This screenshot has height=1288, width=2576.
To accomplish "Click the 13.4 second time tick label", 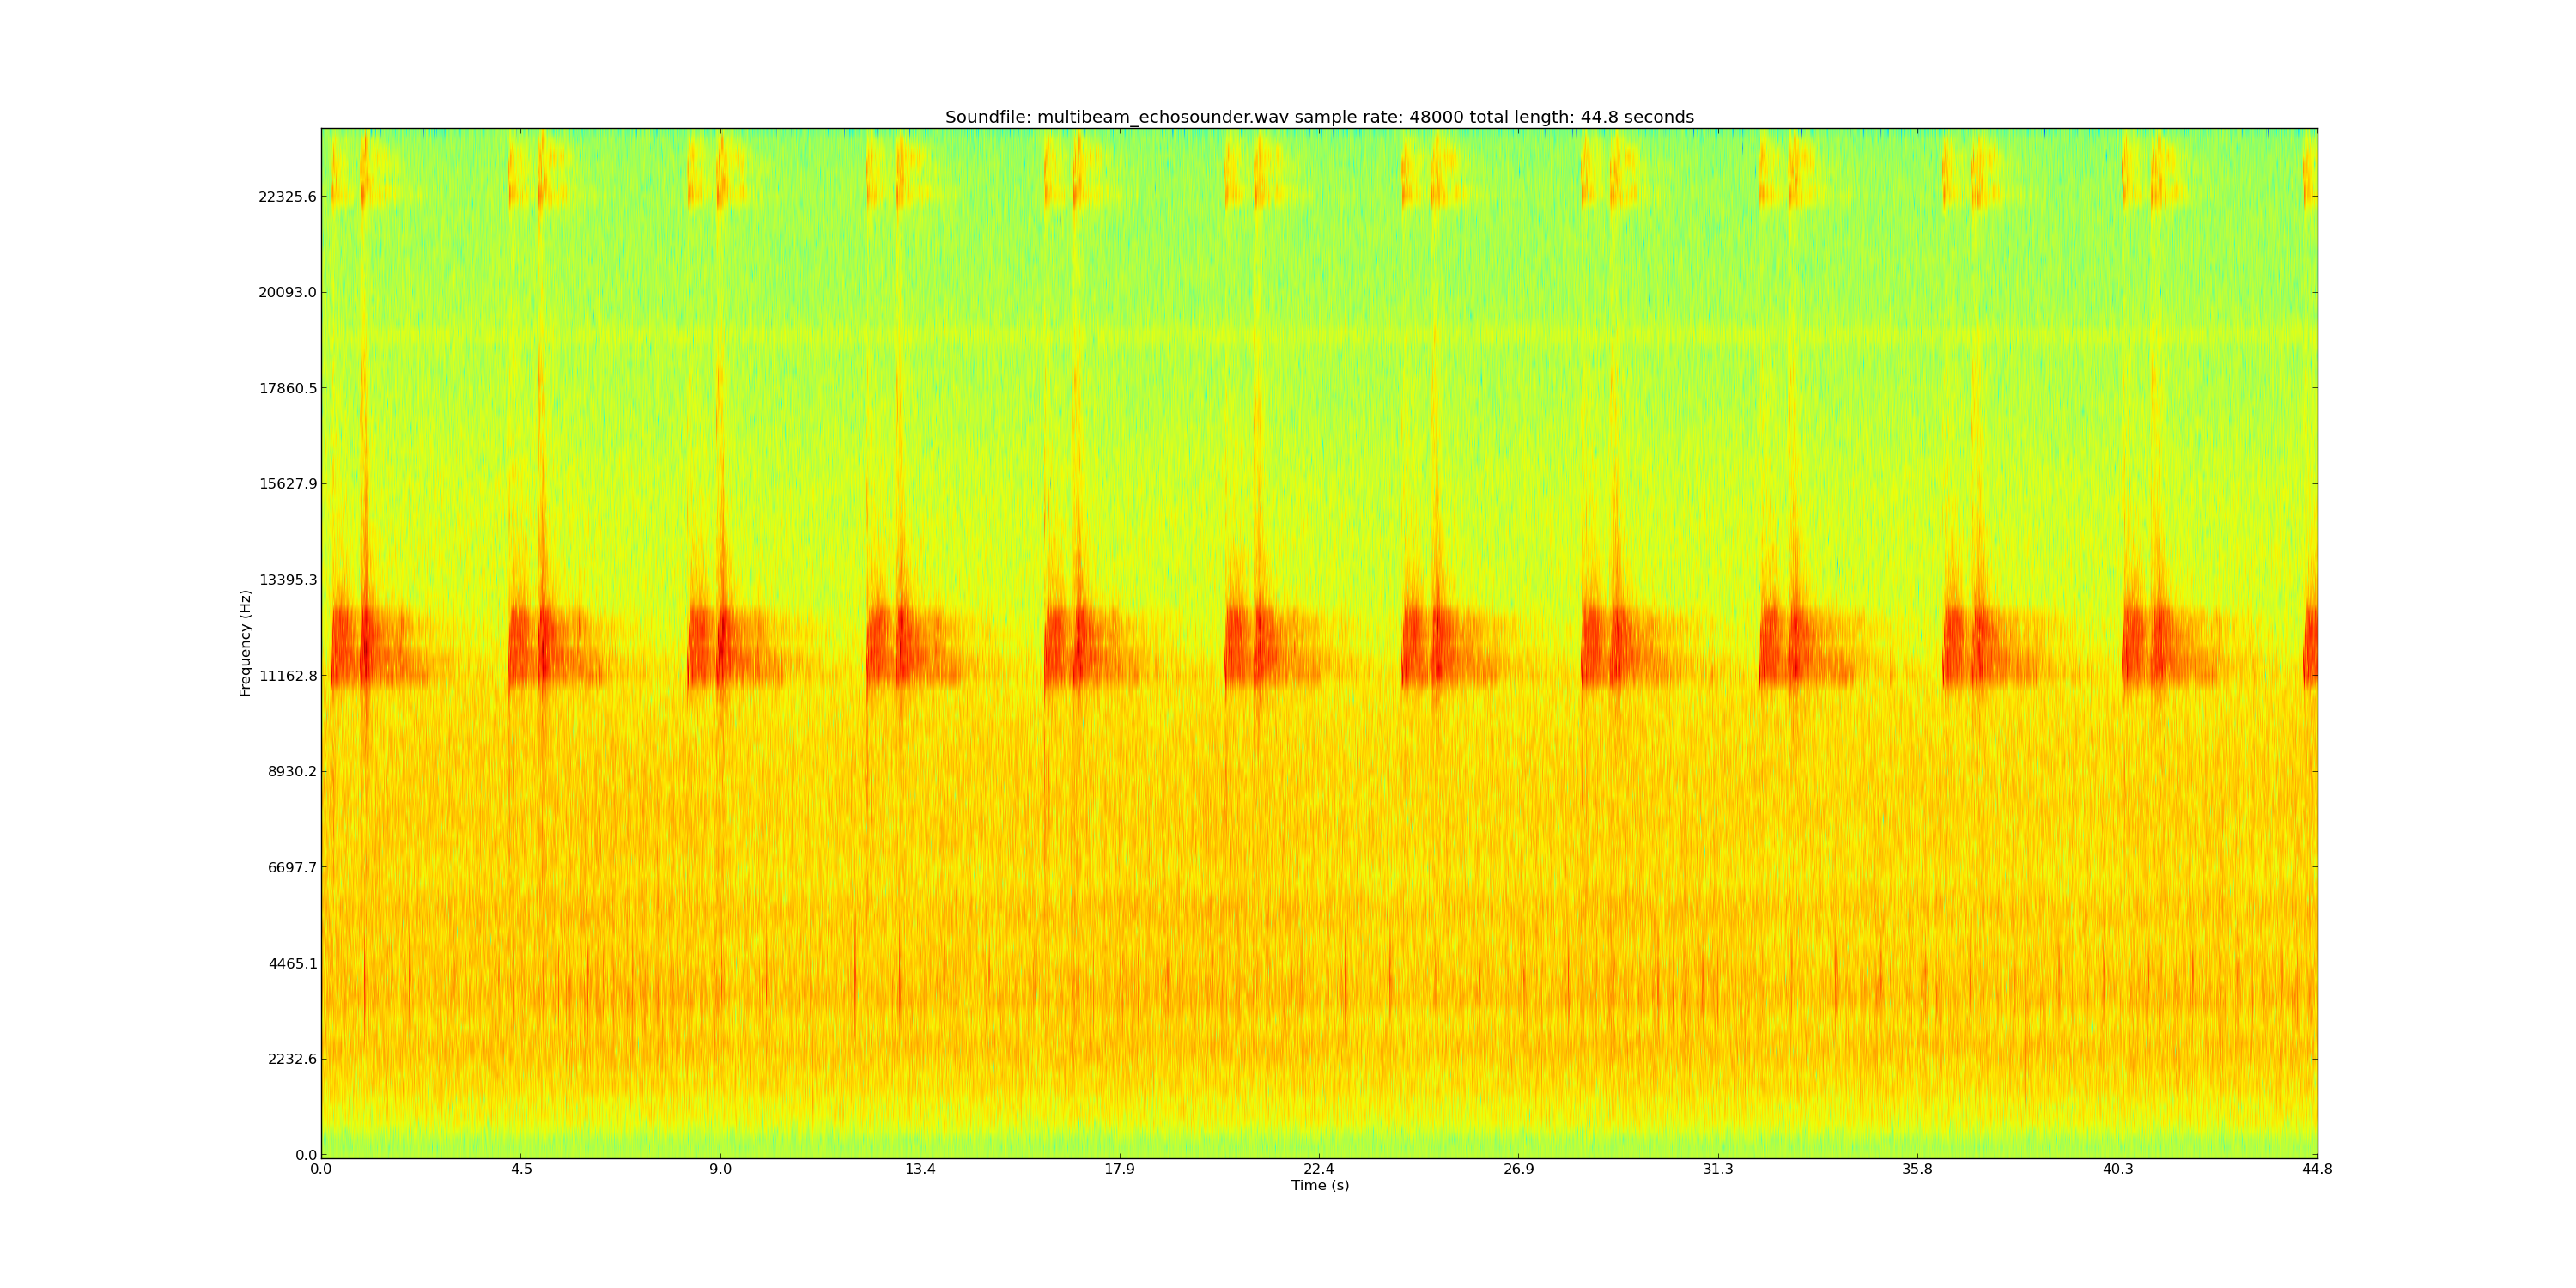I will (920, 1169).
